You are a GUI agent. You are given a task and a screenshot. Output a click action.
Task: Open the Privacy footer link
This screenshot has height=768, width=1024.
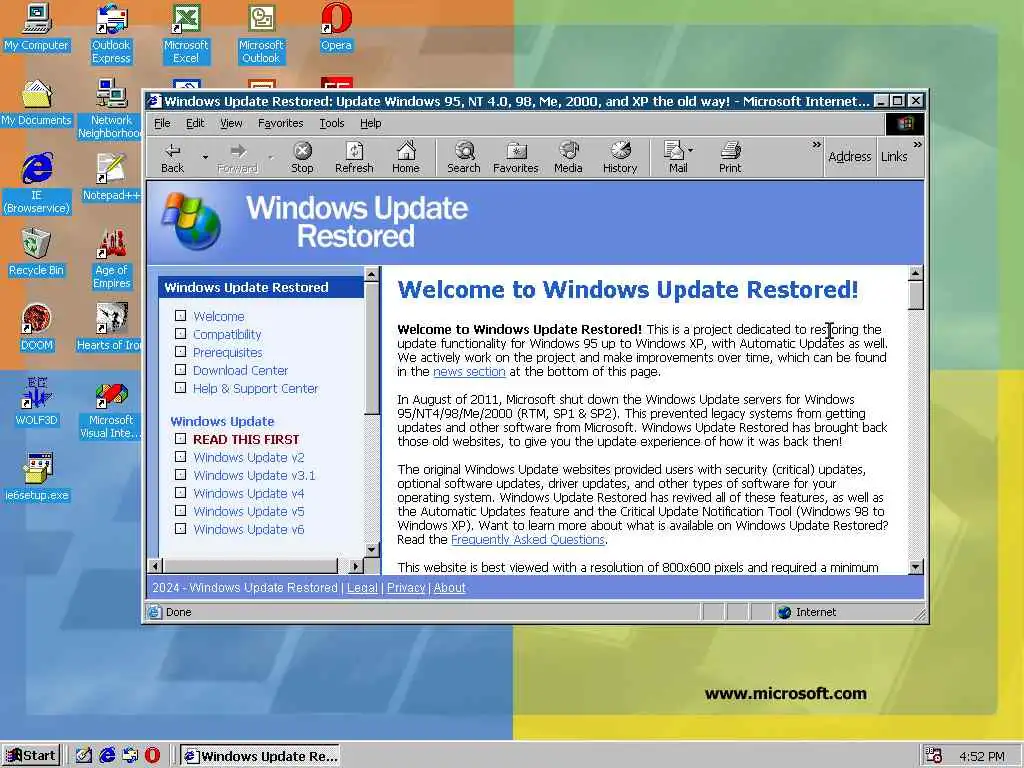(x=406, y=588)
